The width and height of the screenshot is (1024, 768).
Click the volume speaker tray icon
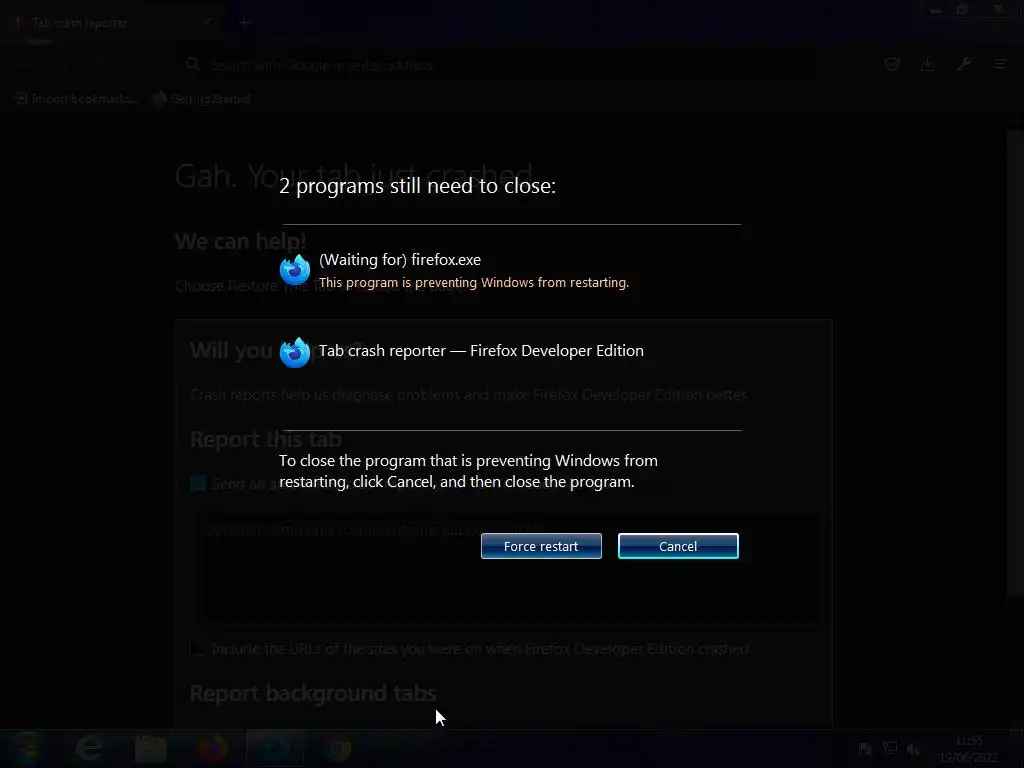(914, 749)
